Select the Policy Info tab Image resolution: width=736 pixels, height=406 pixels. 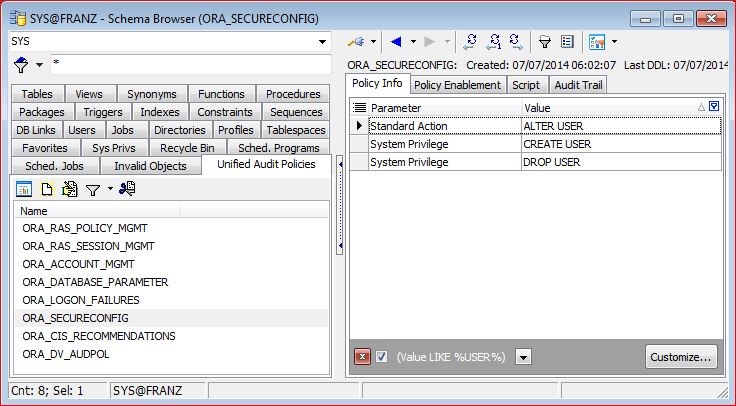(x=377, y=83)
